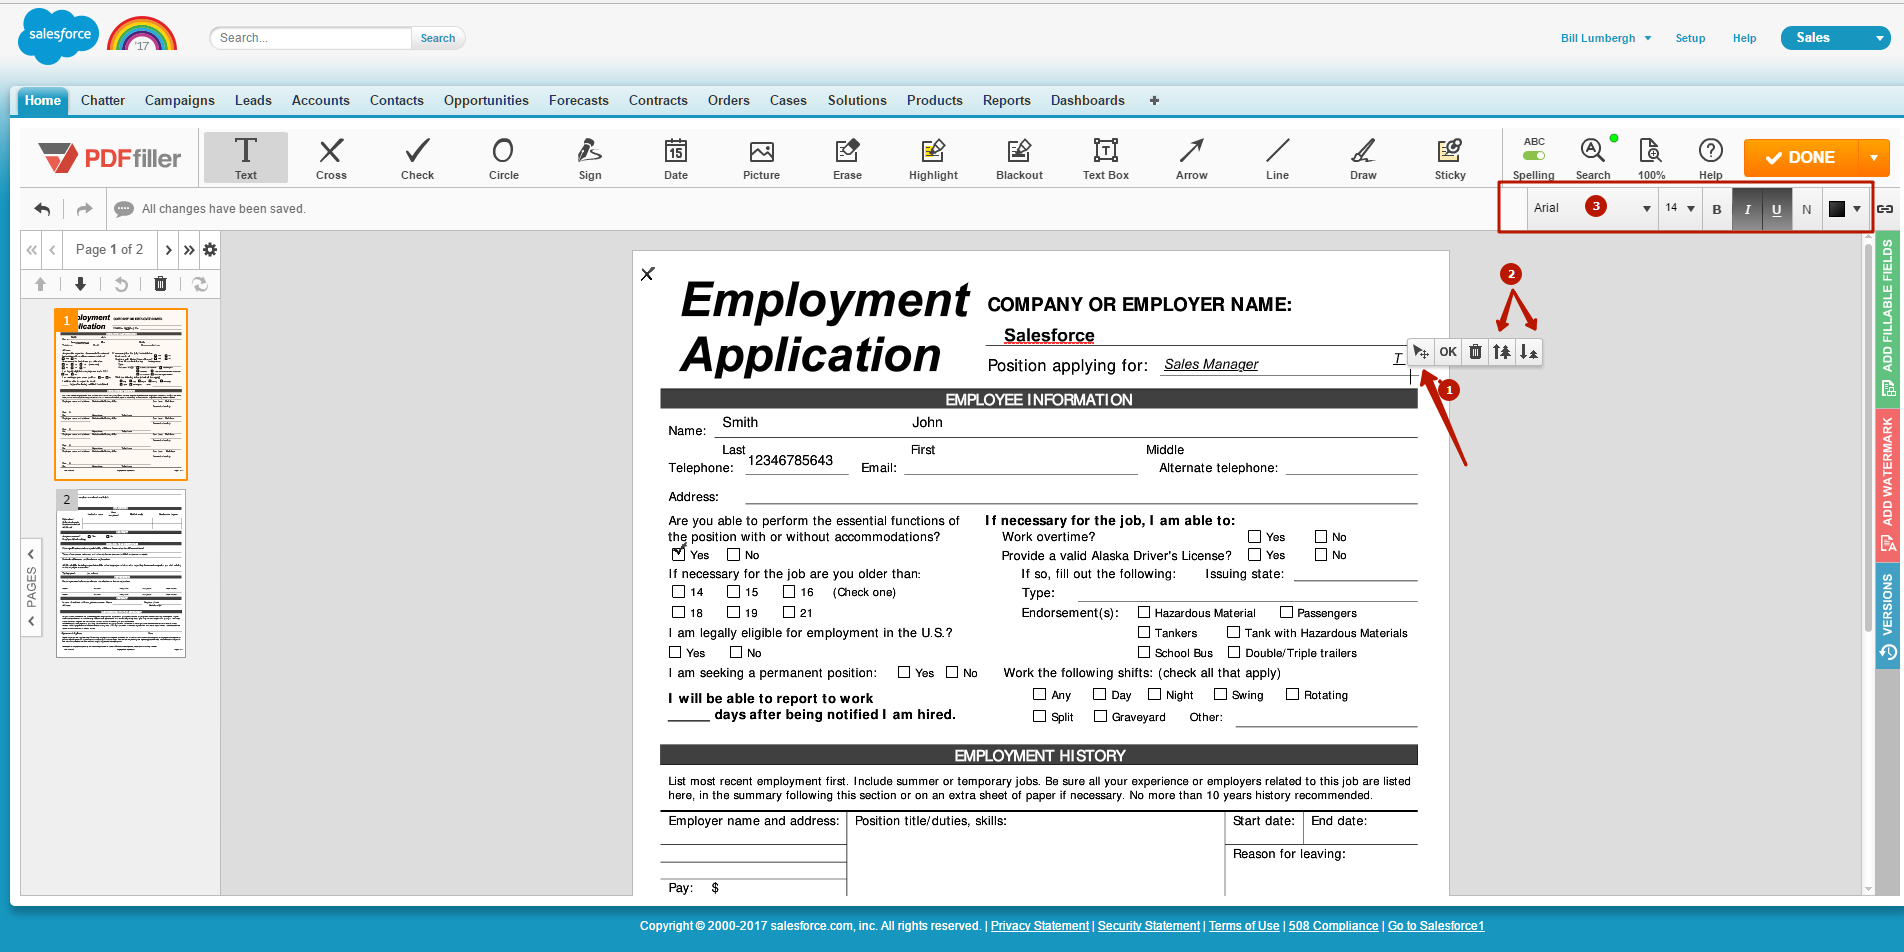Viewport: 1904px width, 952px height.
Task: Toggle Bold formatting
Action: [x=1717, y=209]
